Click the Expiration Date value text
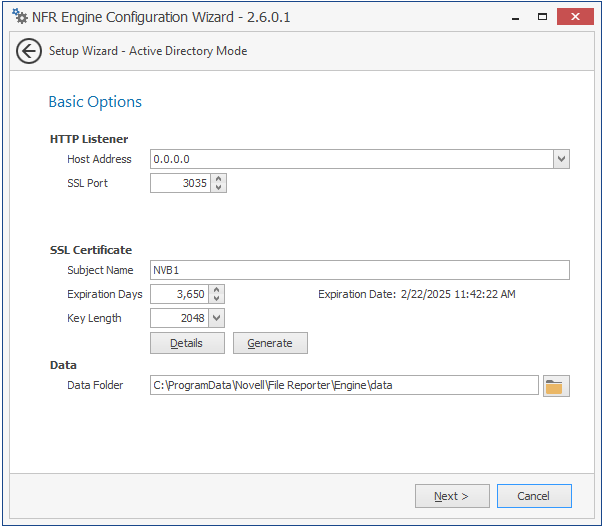Image resolution: width=604 pixels, height=528 pixels. 458,294
